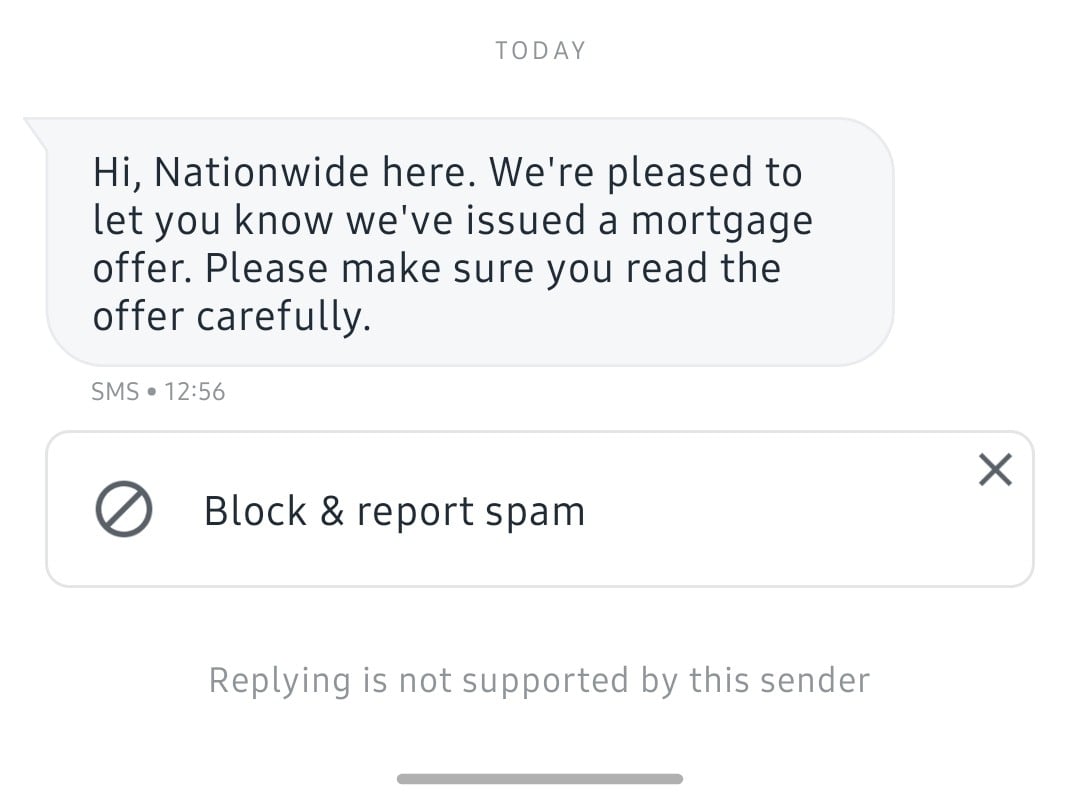Screen dimensions: 1080x800
Task: Tap the word Block in the spam card
Action: 255,511
